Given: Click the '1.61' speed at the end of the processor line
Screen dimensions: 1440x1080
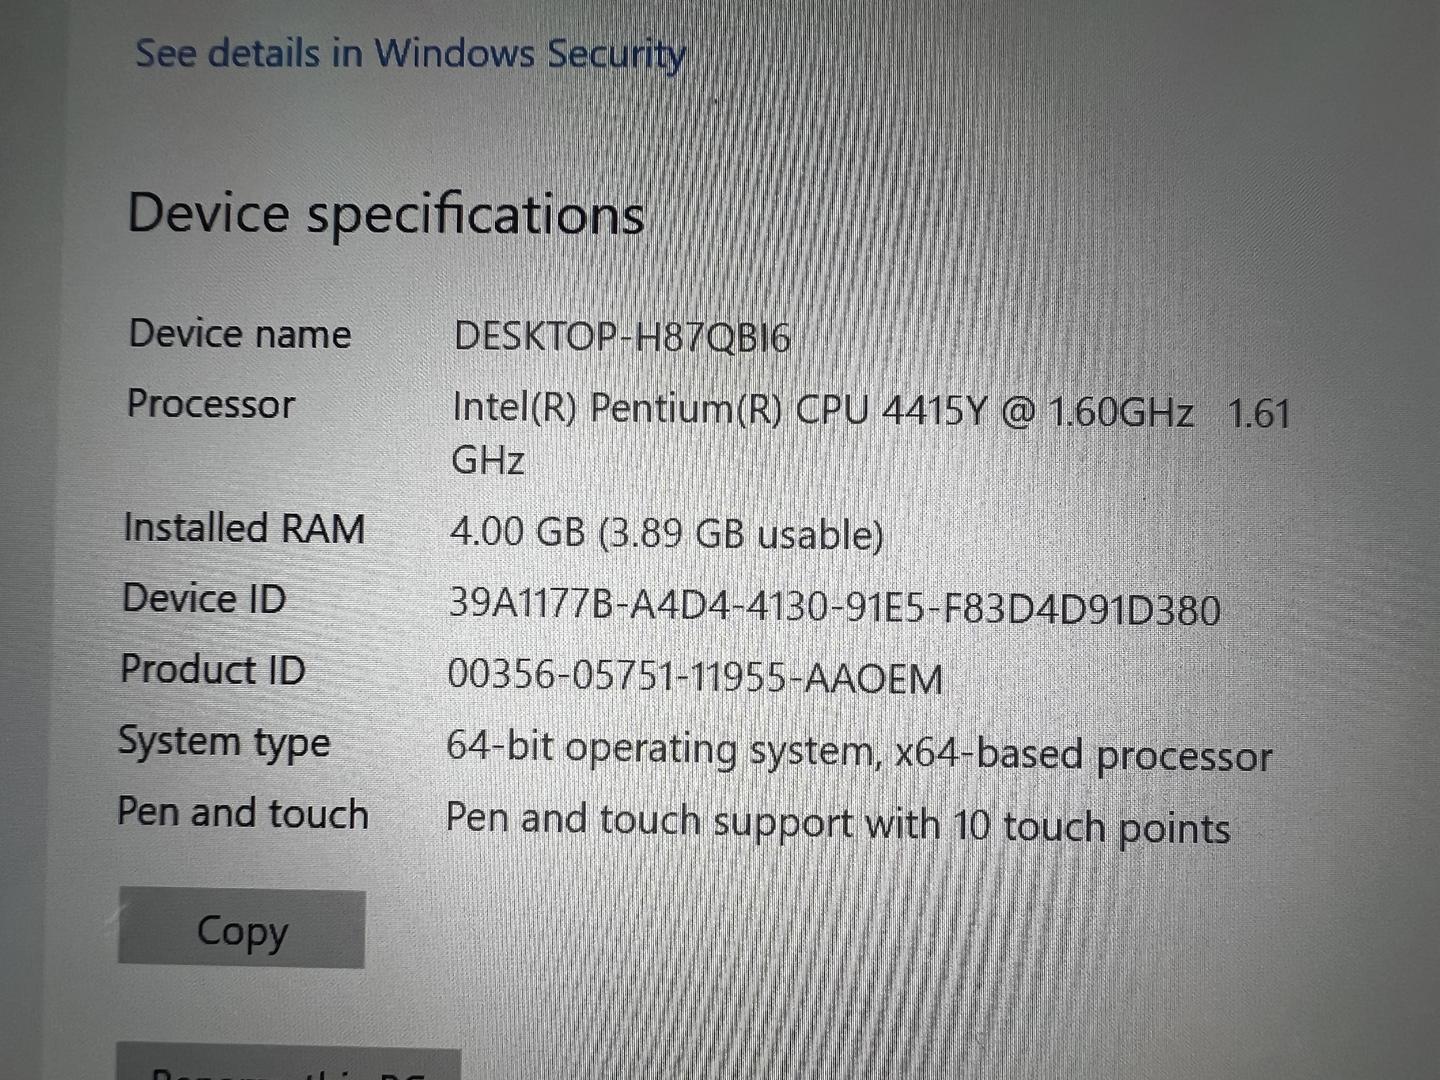Looking at the screenshot, I should (x=1258, y=413).
